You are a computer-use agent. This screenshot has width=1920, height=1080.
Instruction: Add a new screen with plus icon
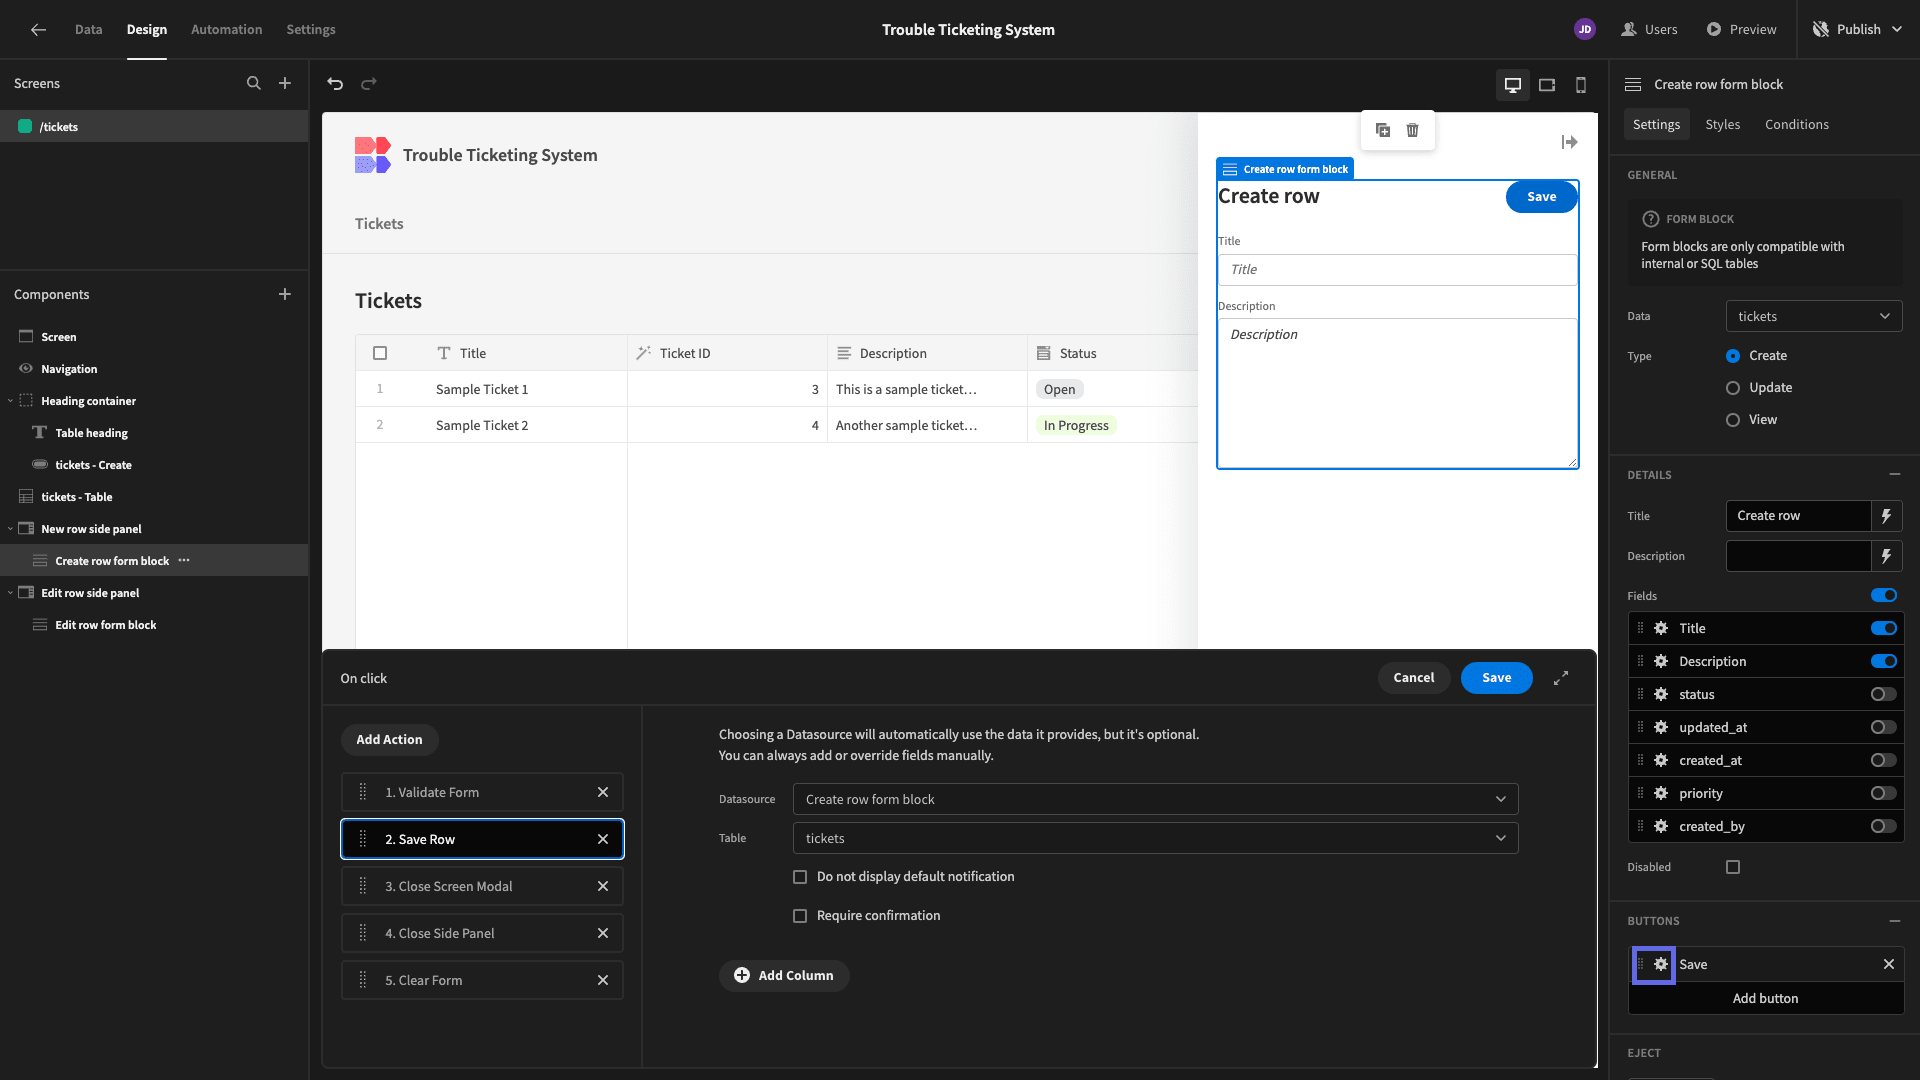click(285, 84)
